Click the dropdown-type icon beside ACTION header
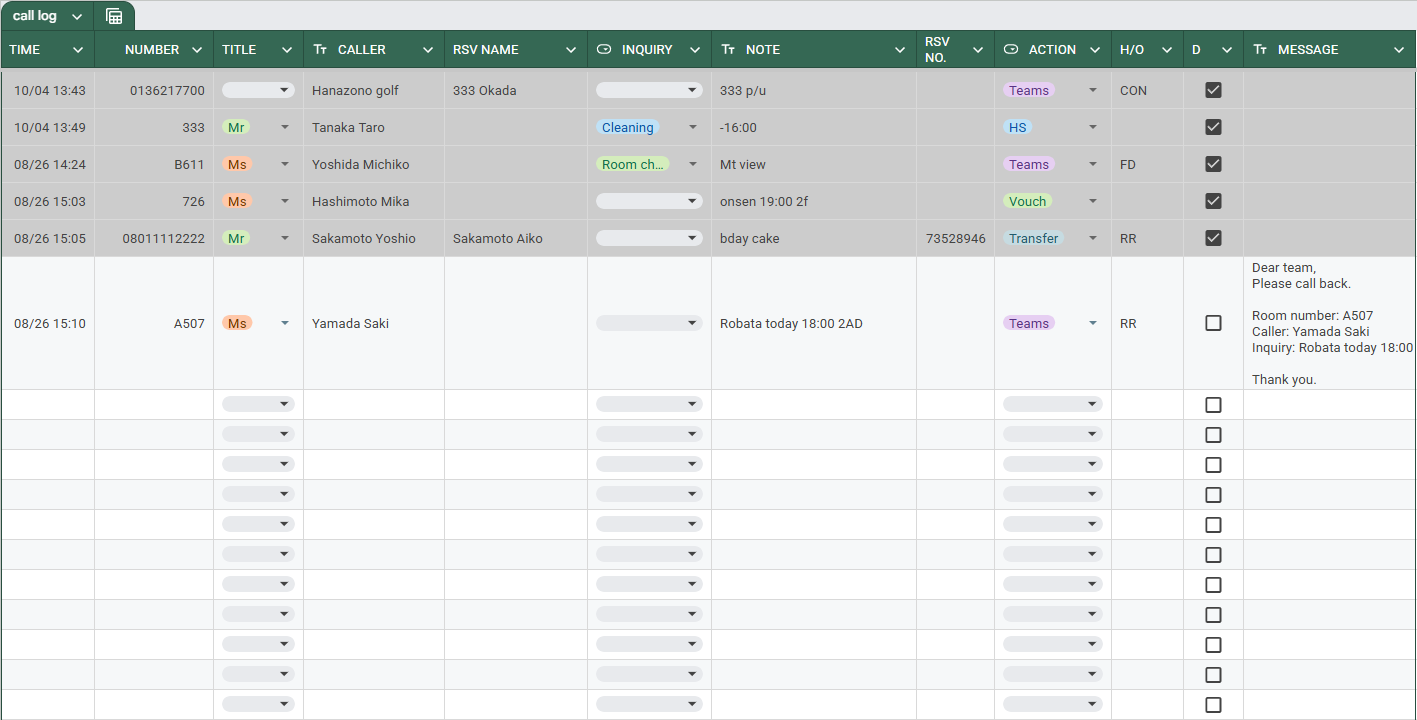Viewport: 1417px width, 720px height. point(1011,49)
